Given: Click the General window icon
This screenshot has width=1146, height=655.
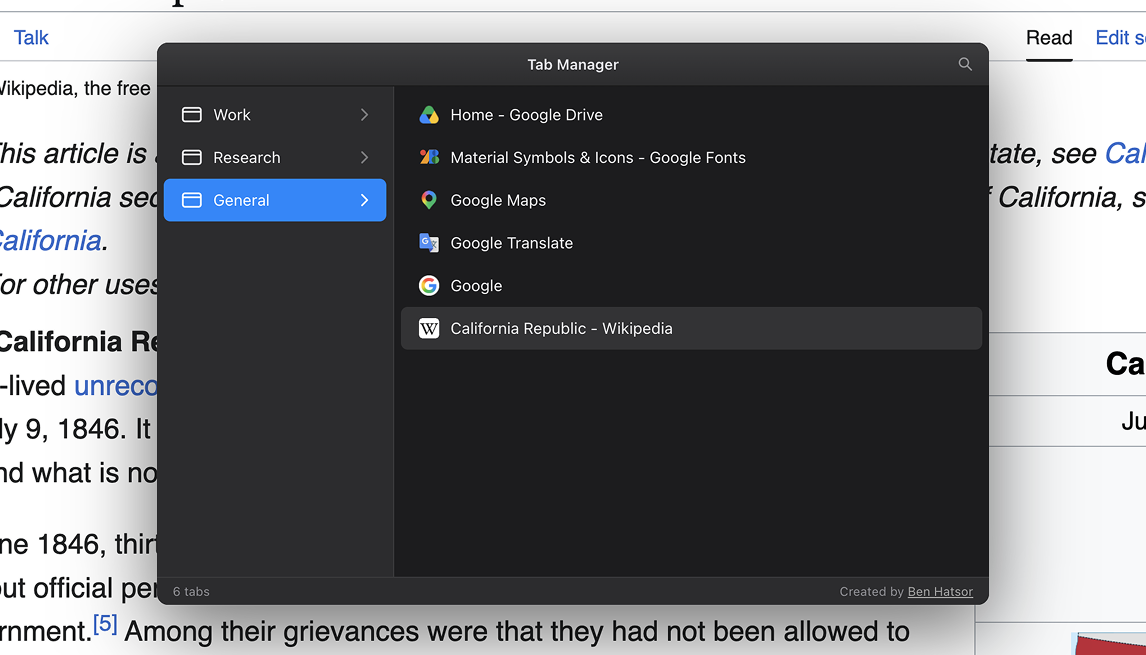Looking at the screenshot, I should 191,200.
